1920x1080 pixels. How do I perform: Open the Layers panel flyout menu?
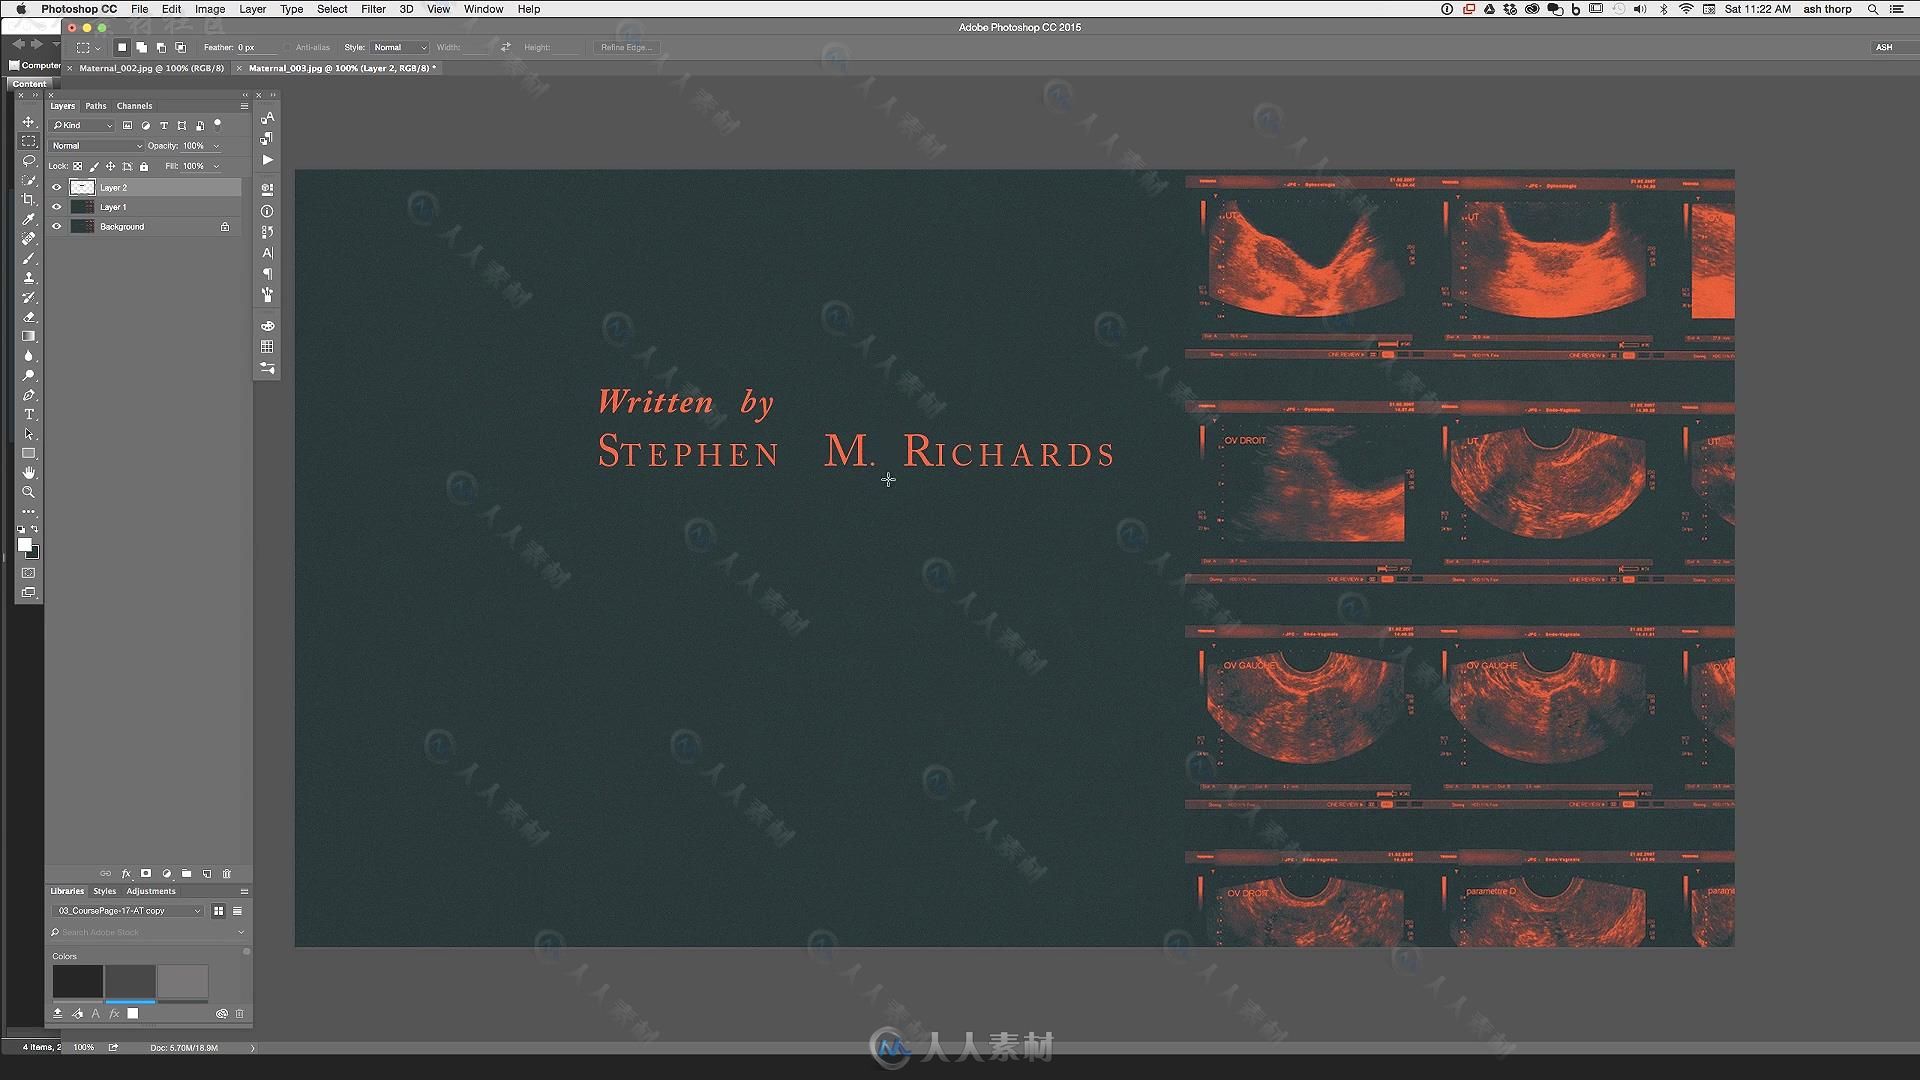click(x=244, y=106)
